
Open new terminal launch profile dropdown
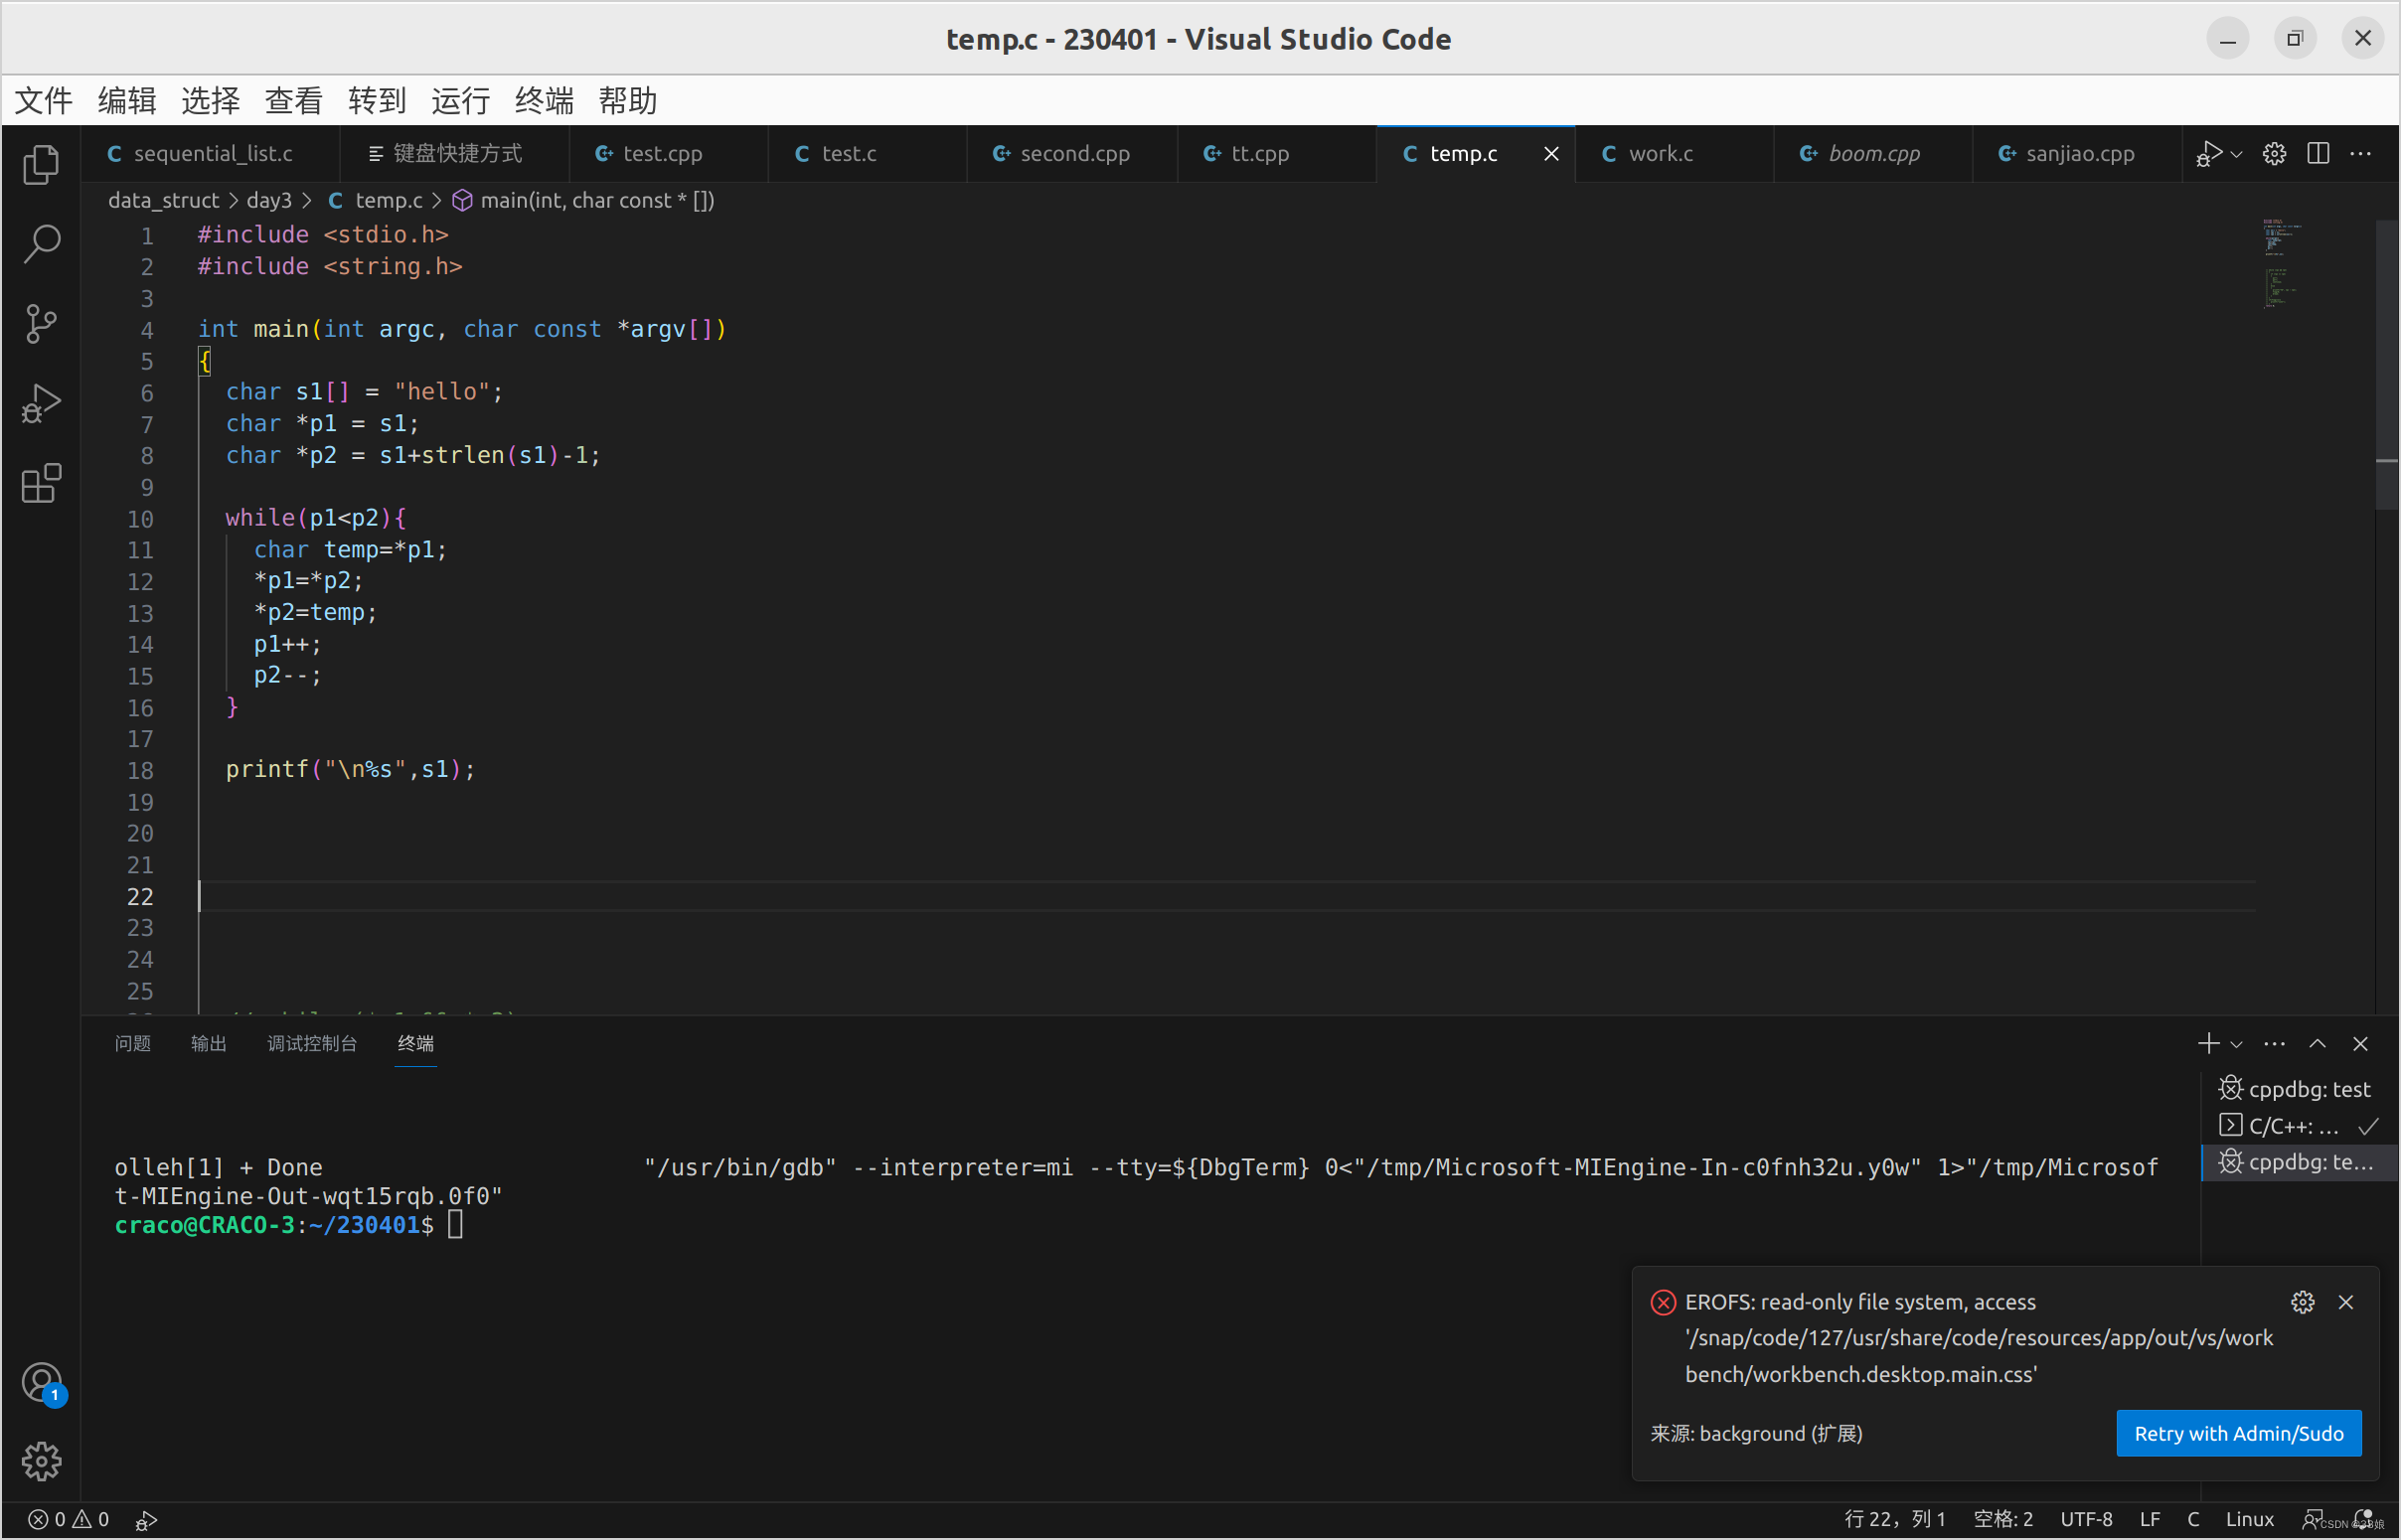pos(2237,1044)
